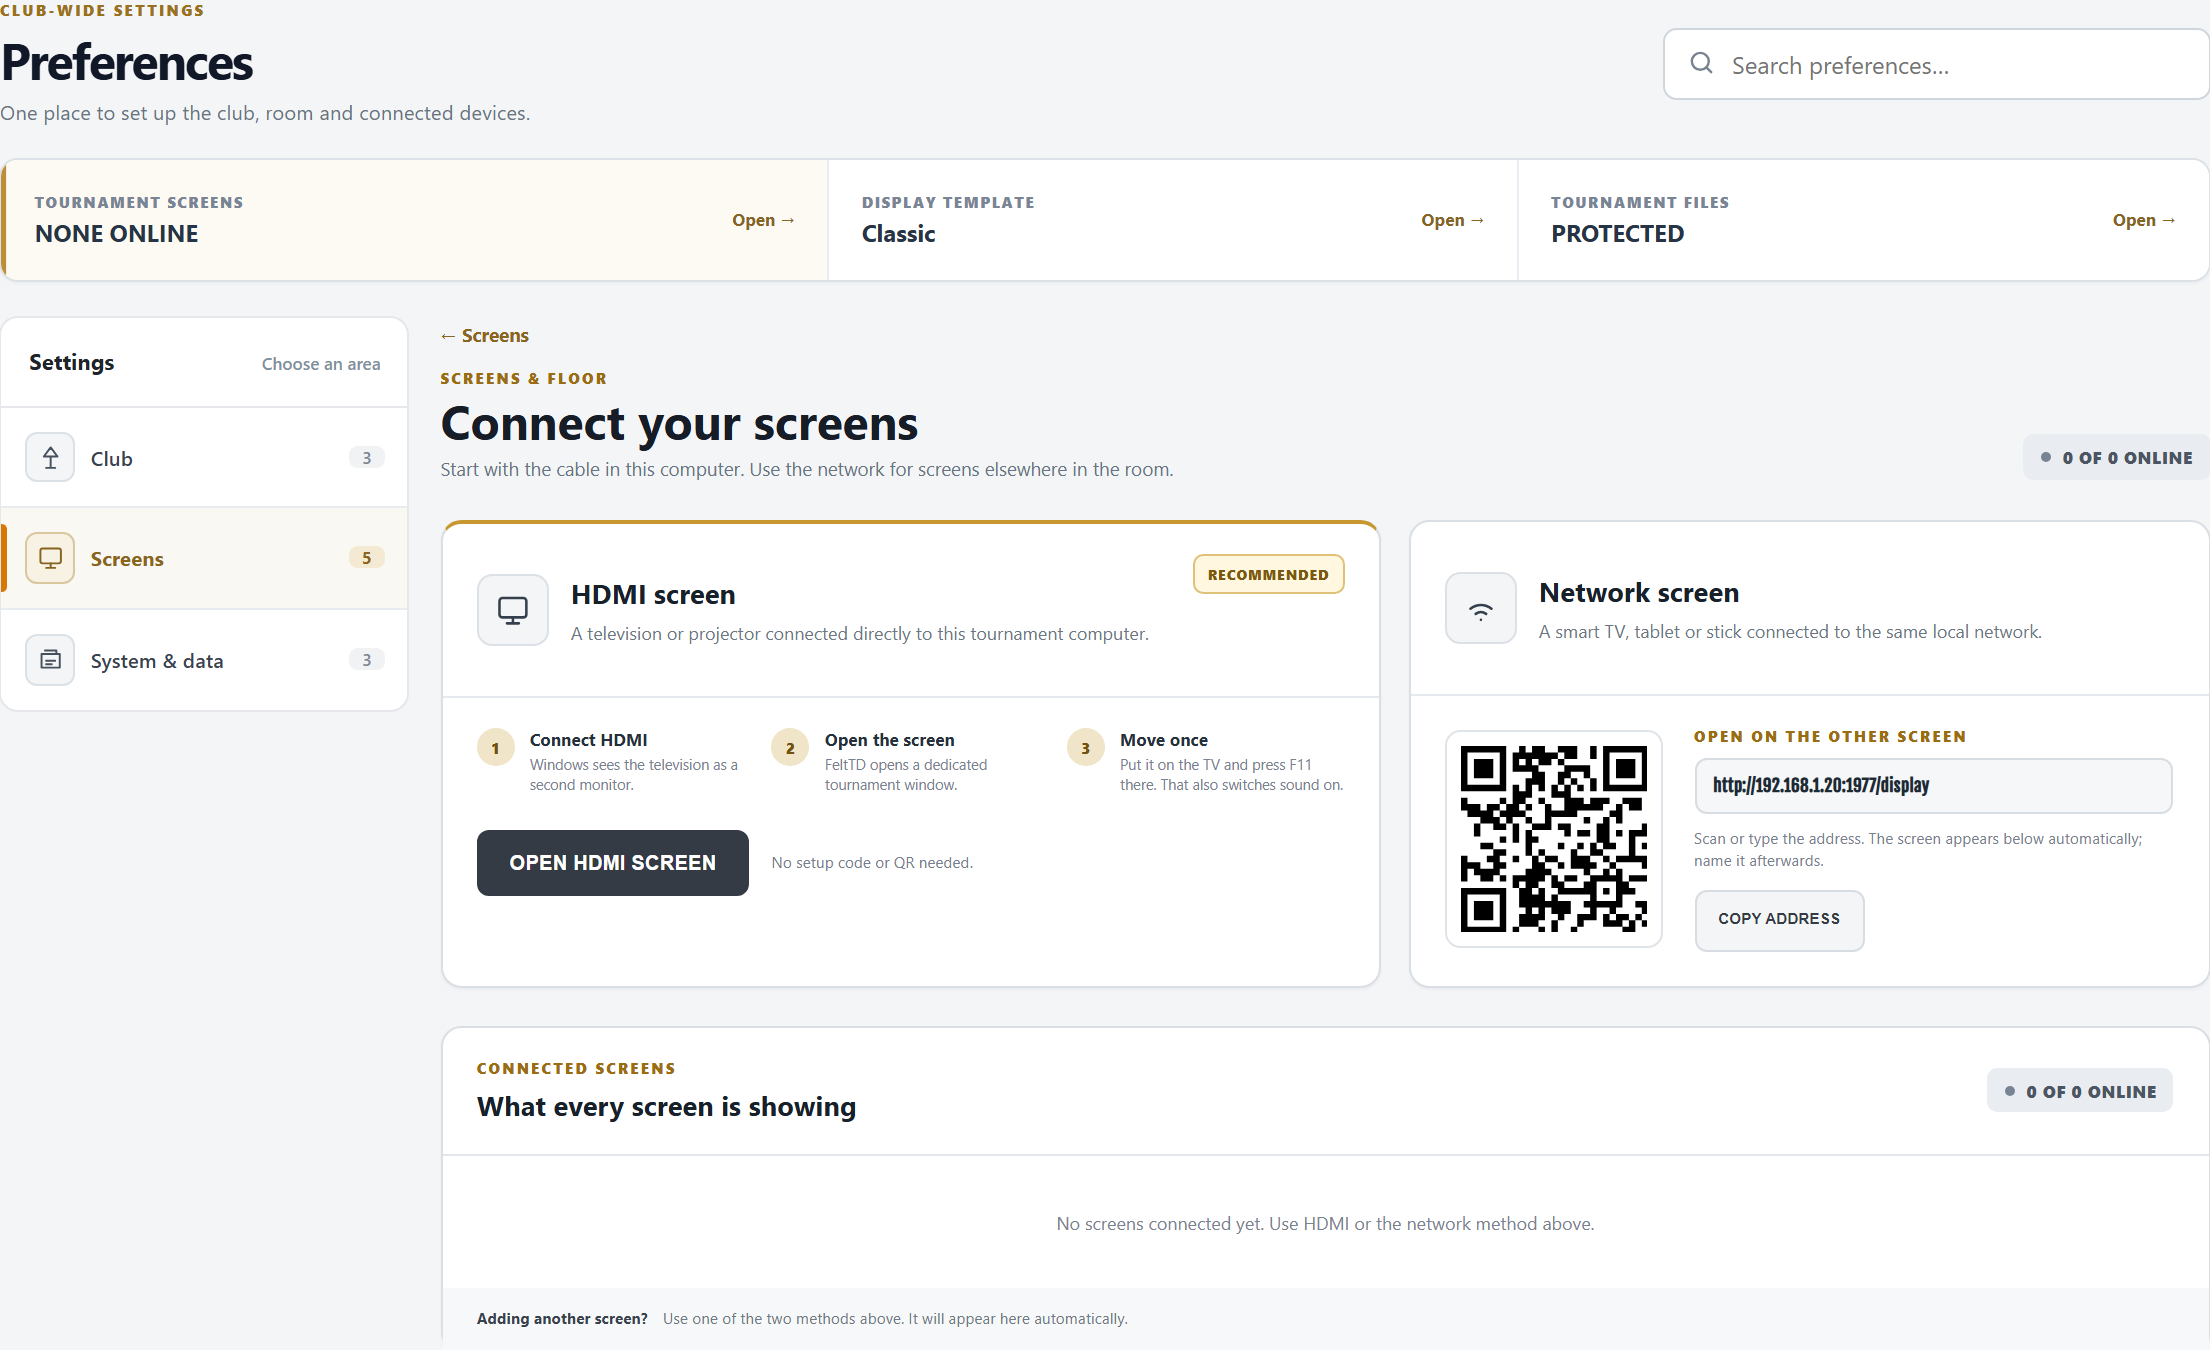
Task: Click the Copy Address button
Action: pyautogui.click(x=1779, y=920)
